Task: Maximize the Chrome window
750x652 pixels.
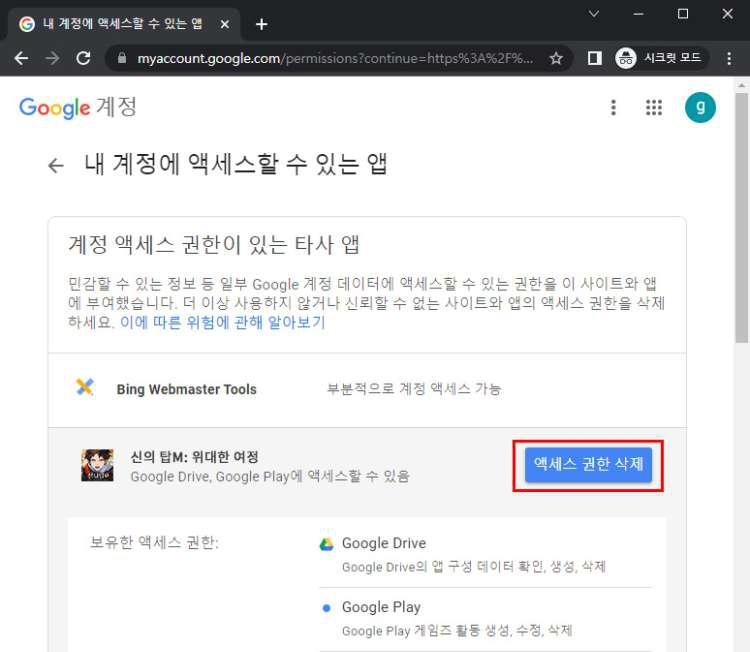Action: point(683,14)
